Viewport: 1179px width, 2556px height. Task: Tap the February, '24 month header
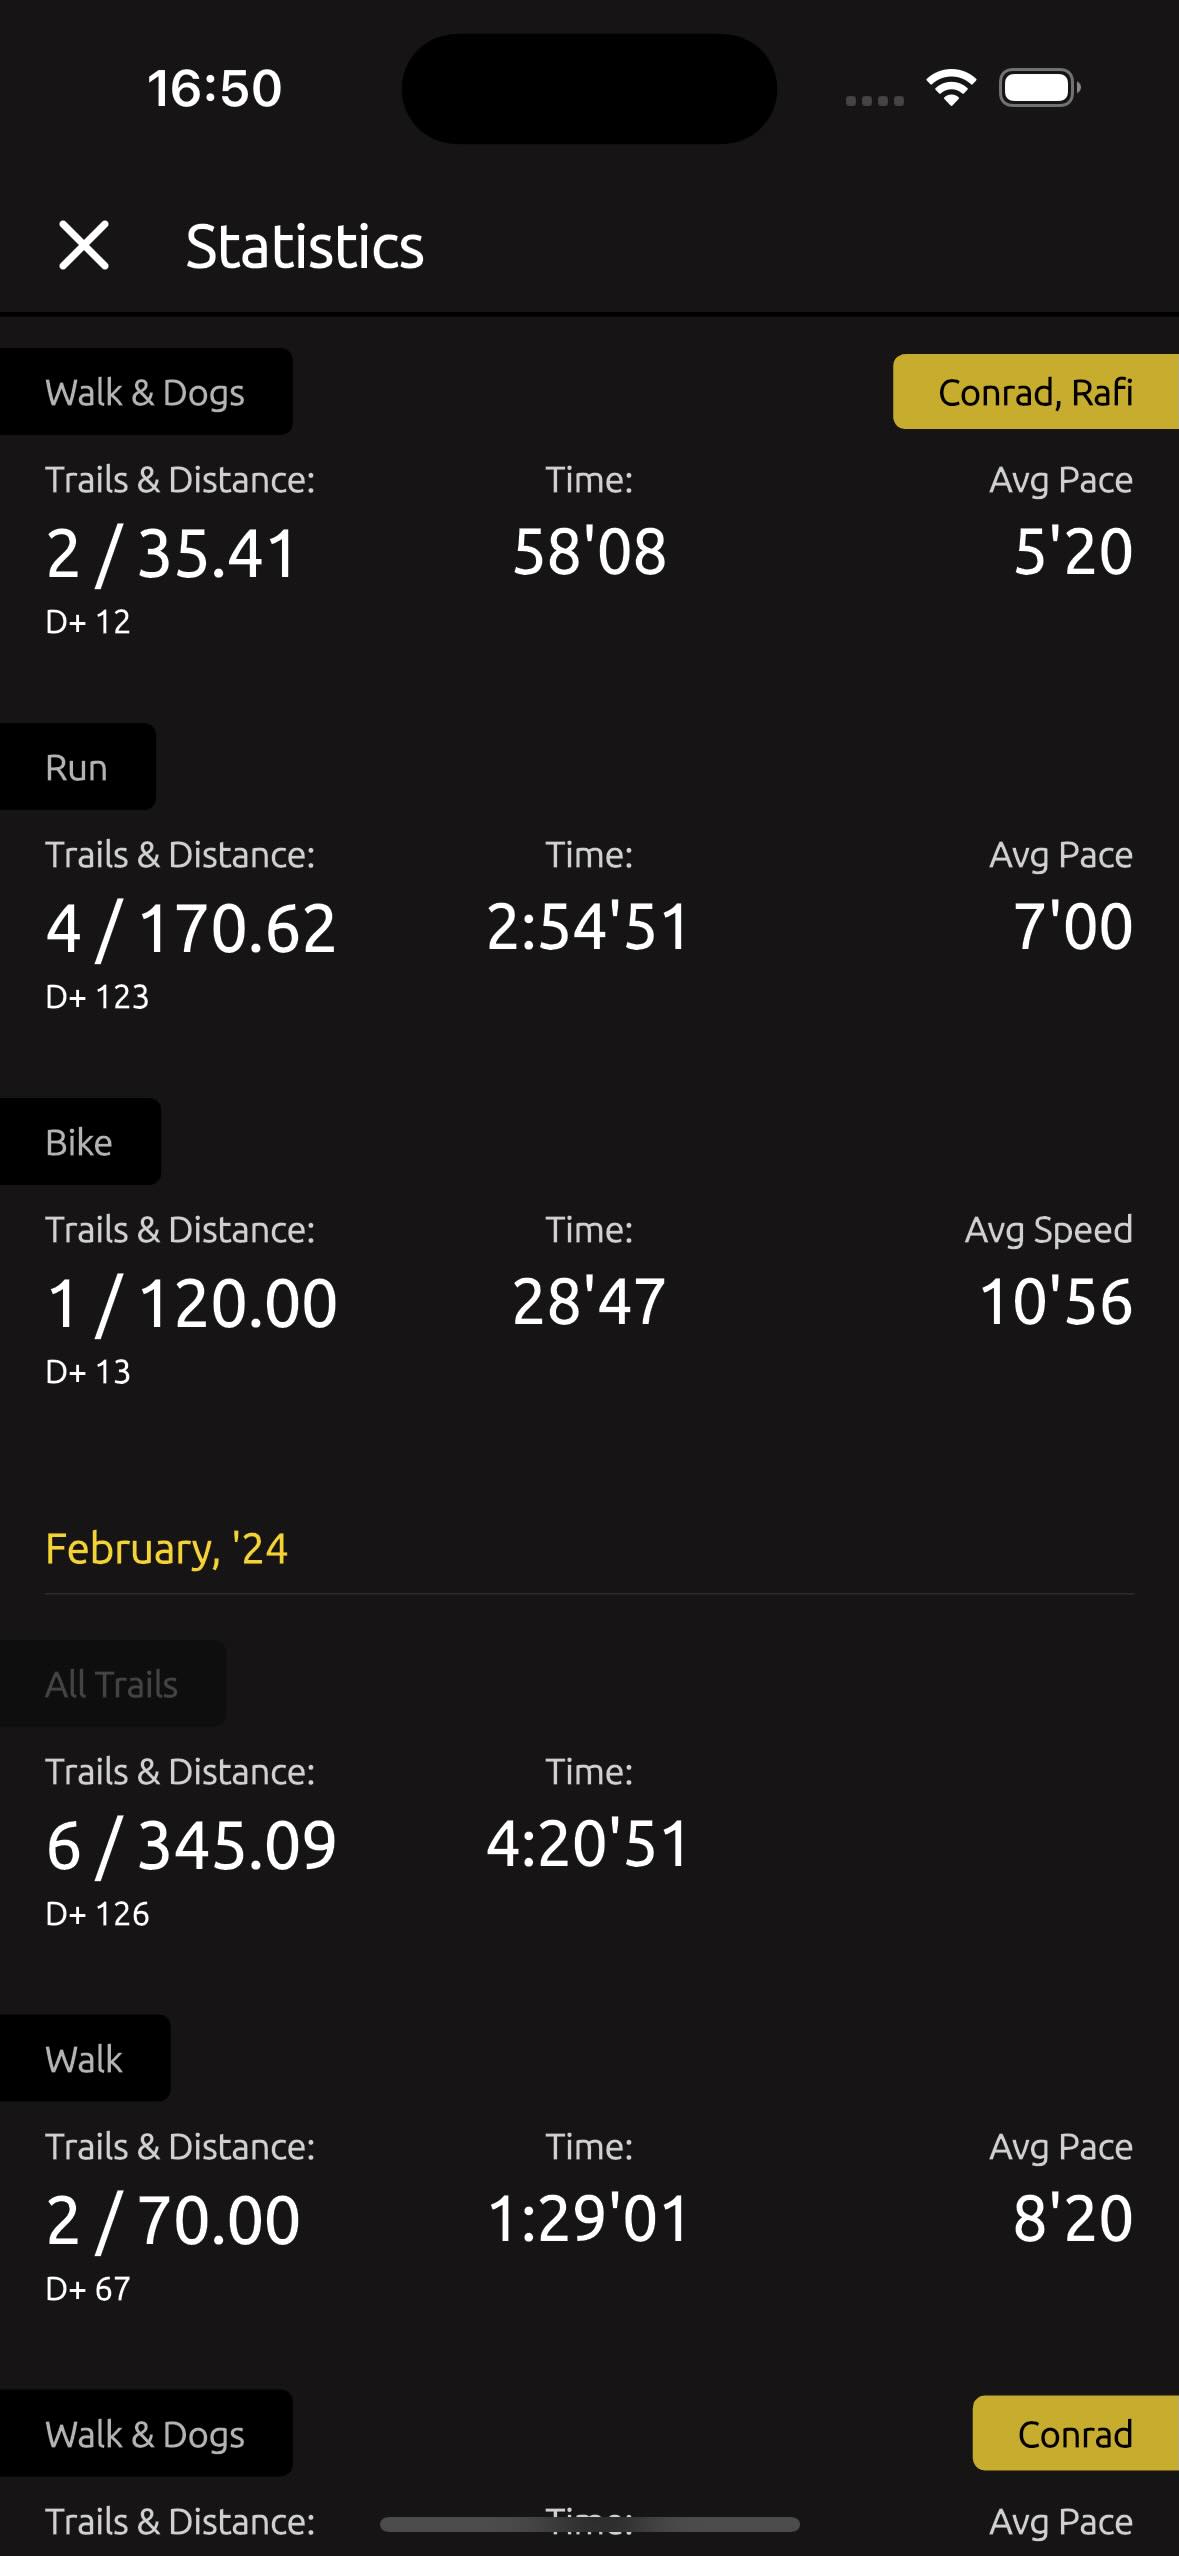click(x=167, y=1549)
